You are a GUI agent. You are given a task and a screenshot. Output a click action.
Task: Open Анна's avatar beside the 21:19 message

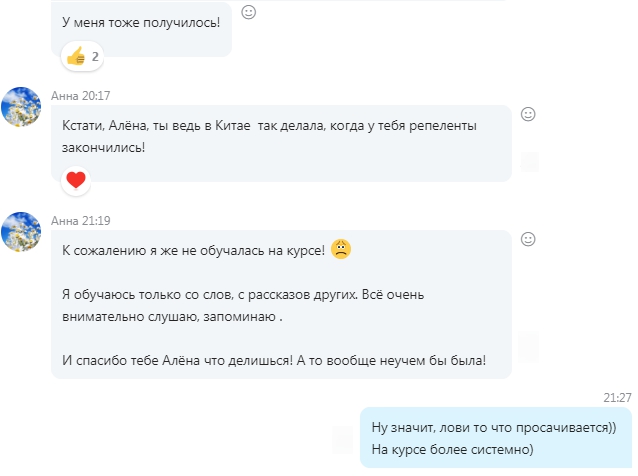[21, 231]
